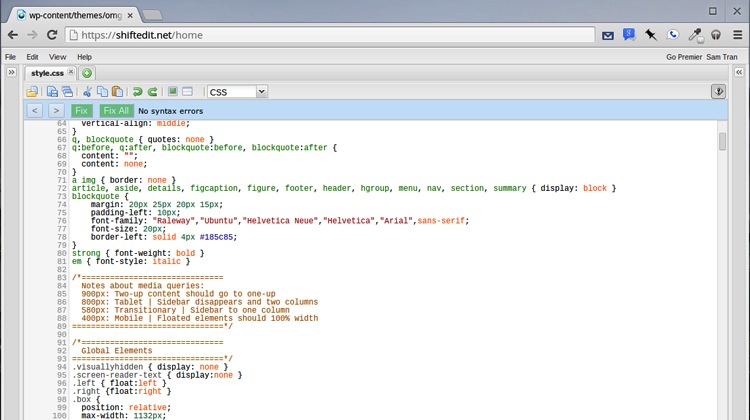Go to previous syntax error
Screen dimensions: 750x420
tap(34, 111)
